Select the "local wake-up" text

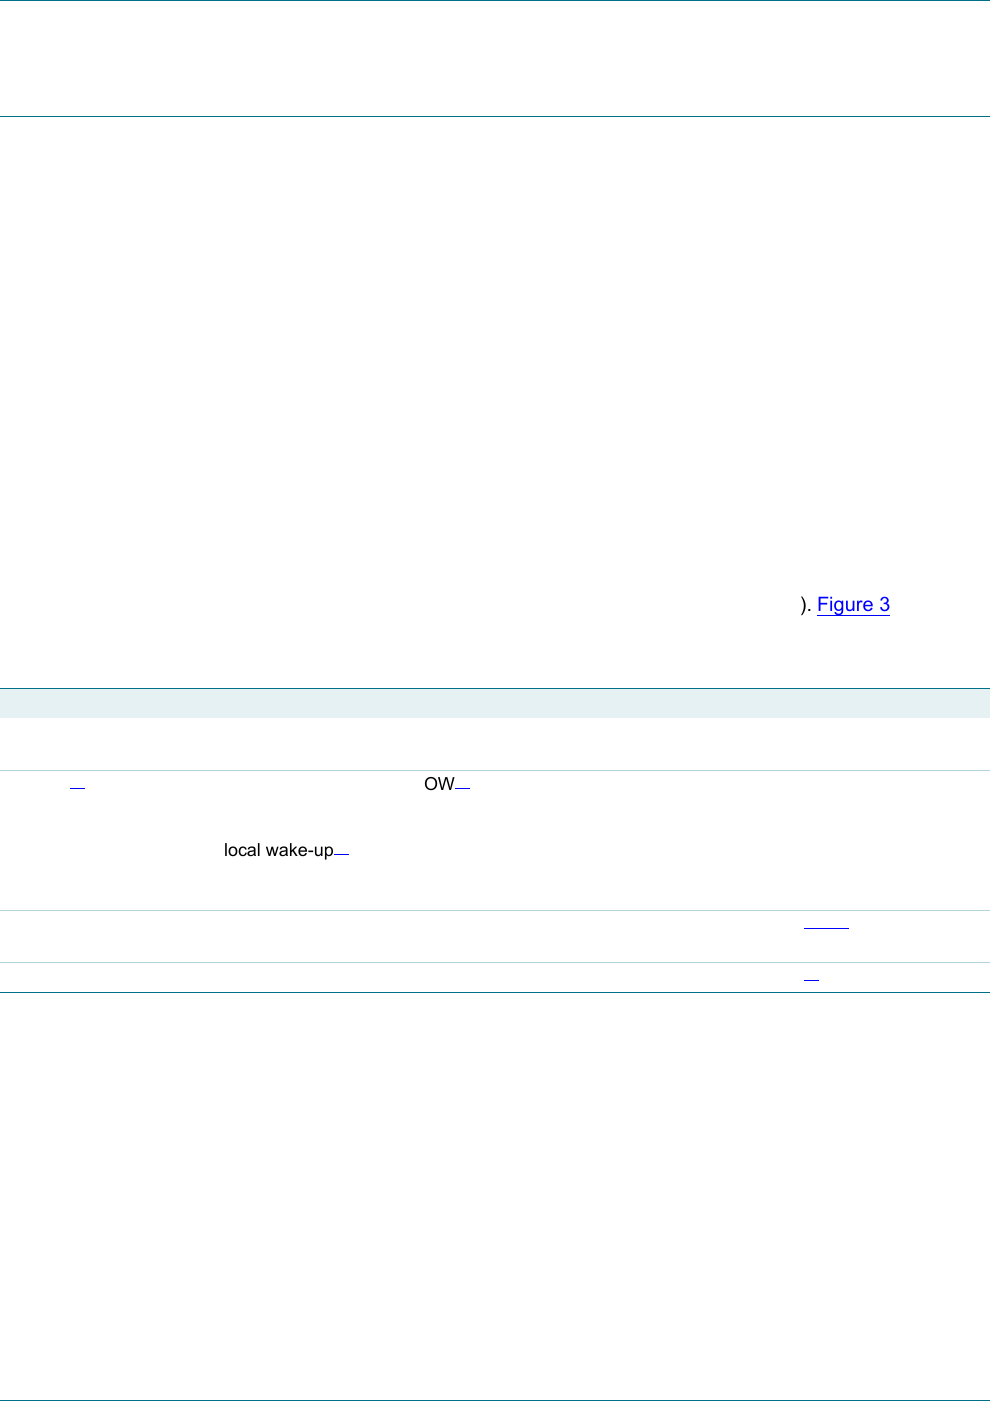(278, 850)
